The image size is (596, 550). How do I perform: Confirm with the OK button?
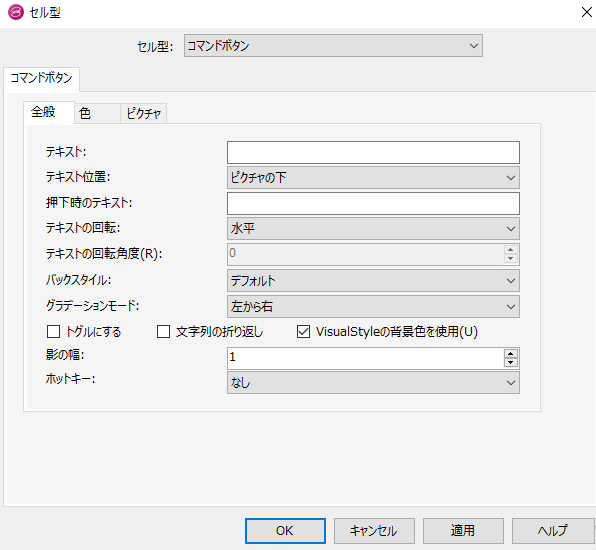click(285, 531)
